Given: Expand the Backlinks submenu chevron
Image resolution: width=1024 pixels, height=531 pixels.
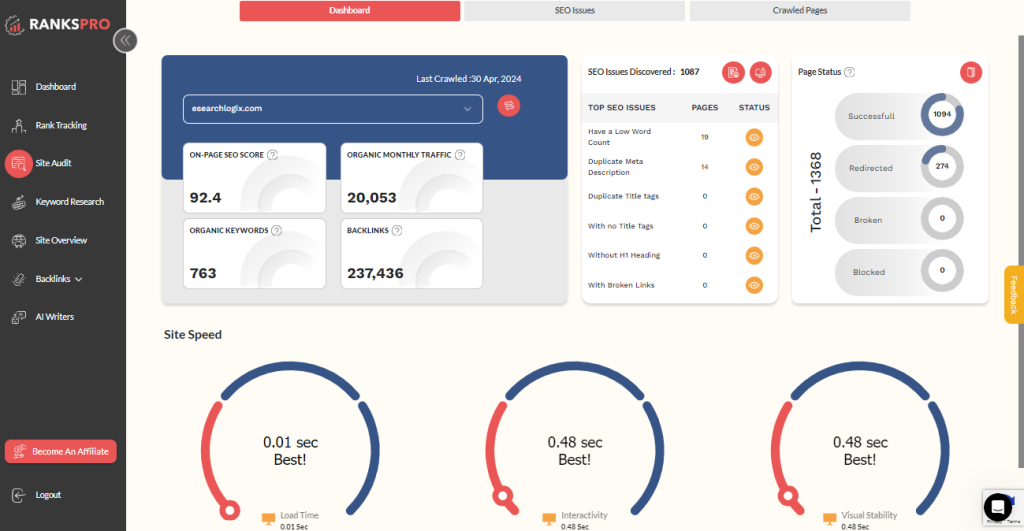Looking at the screenshot, I should (78, 280).
